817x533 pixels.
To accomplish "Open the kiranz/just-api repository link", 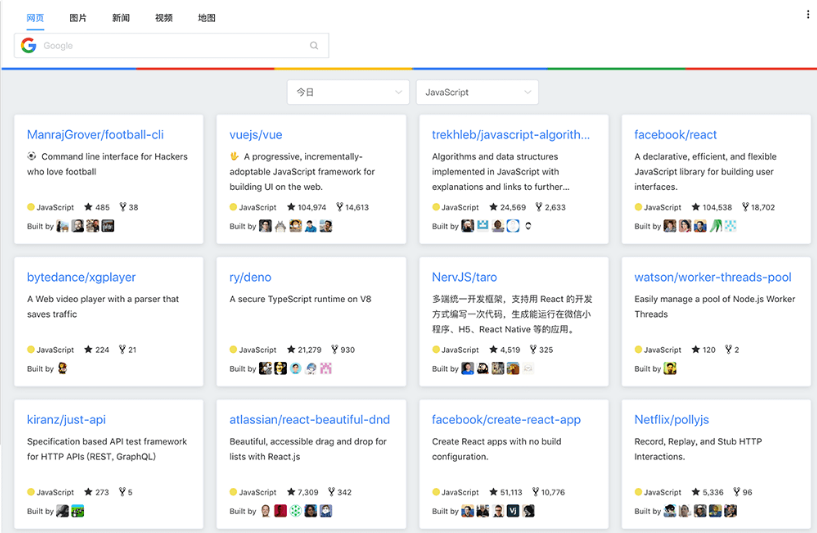I will pyautogui.click(x=66, y=419).
